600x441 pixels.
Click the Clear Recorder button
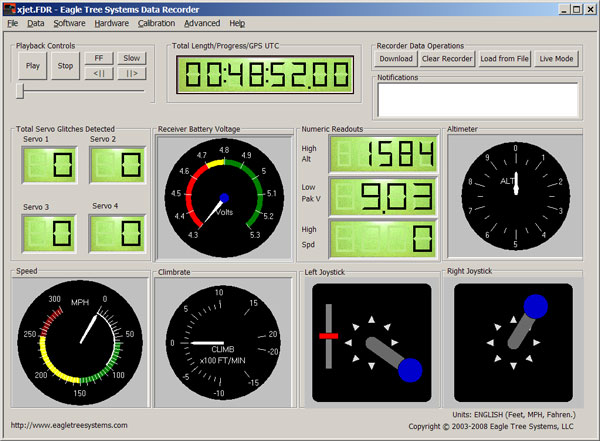447,59
